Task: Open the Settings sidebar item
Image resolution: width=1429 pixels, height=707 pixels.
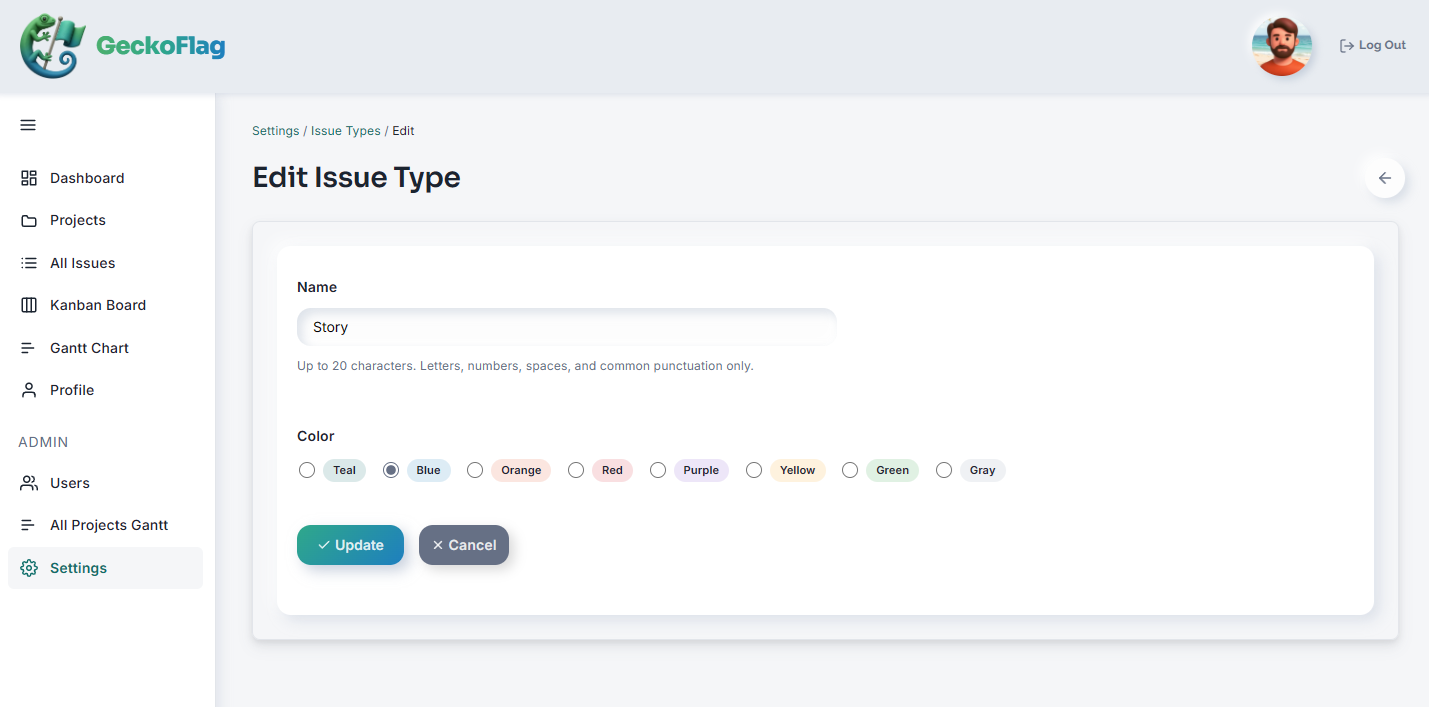Action: tap(105, 568)
